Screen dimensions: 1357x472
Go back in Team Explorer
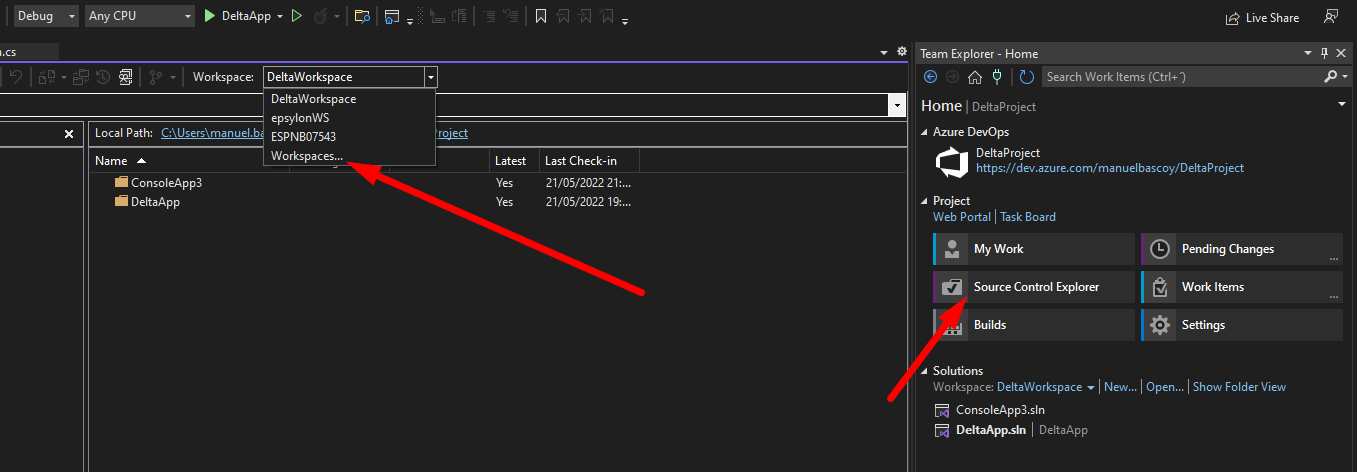point(931,77)
